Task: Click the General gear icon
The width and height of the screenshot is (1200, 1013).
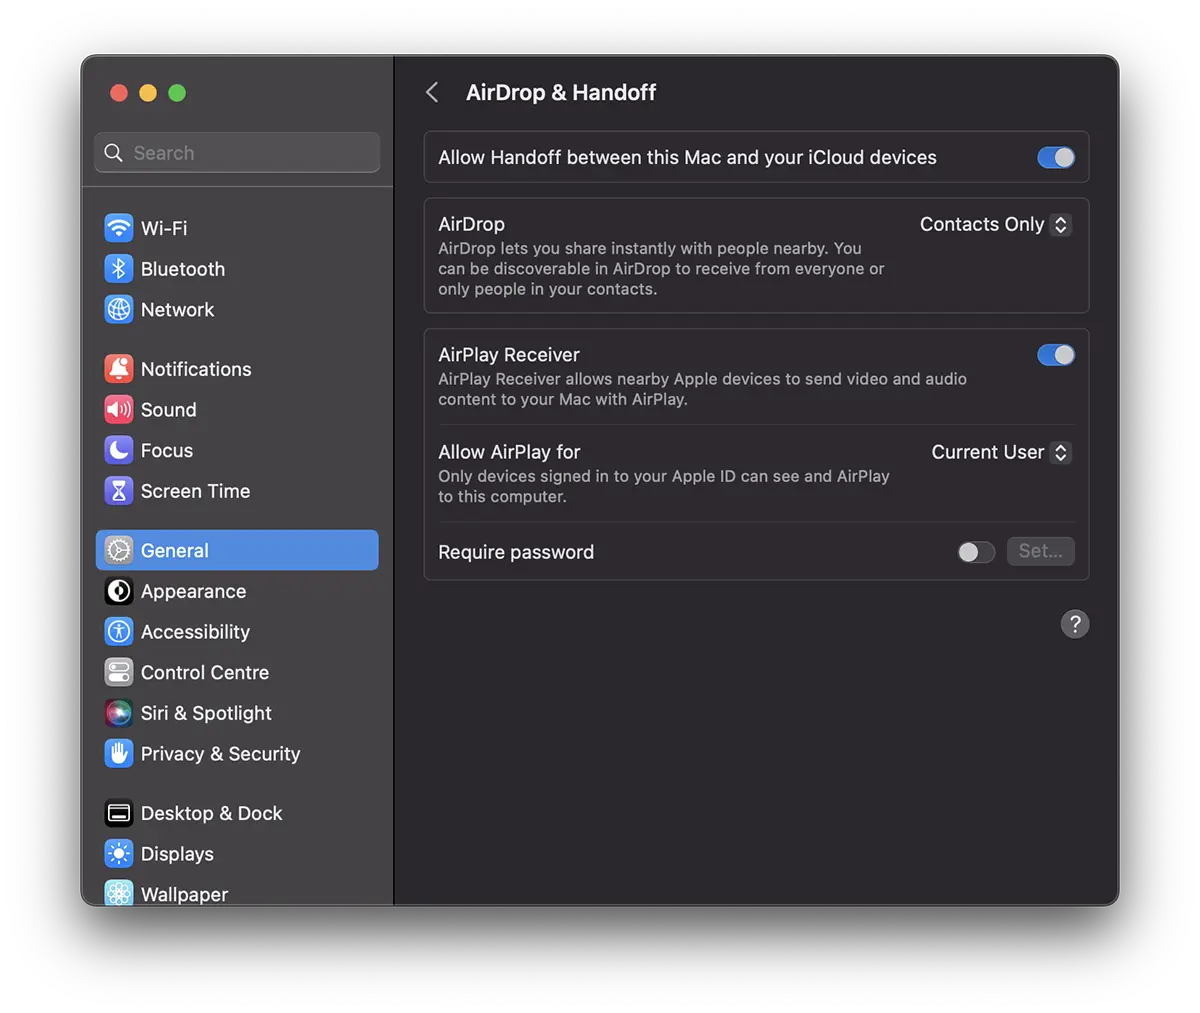Action: pyautogui.click(x=118, y=550)
